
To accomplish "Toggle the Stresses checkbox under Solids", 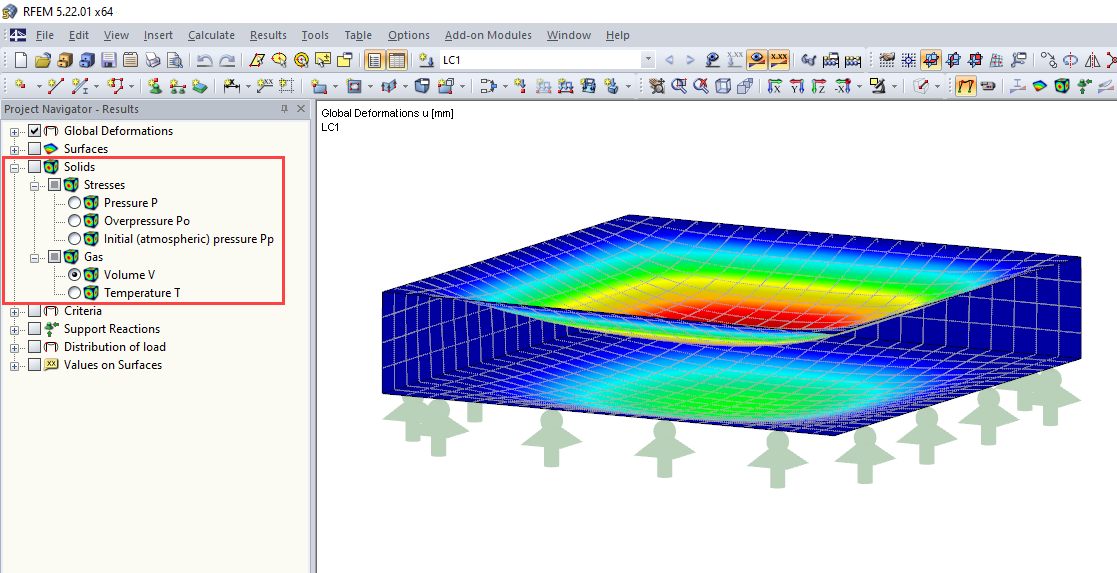I will [54, 185].
